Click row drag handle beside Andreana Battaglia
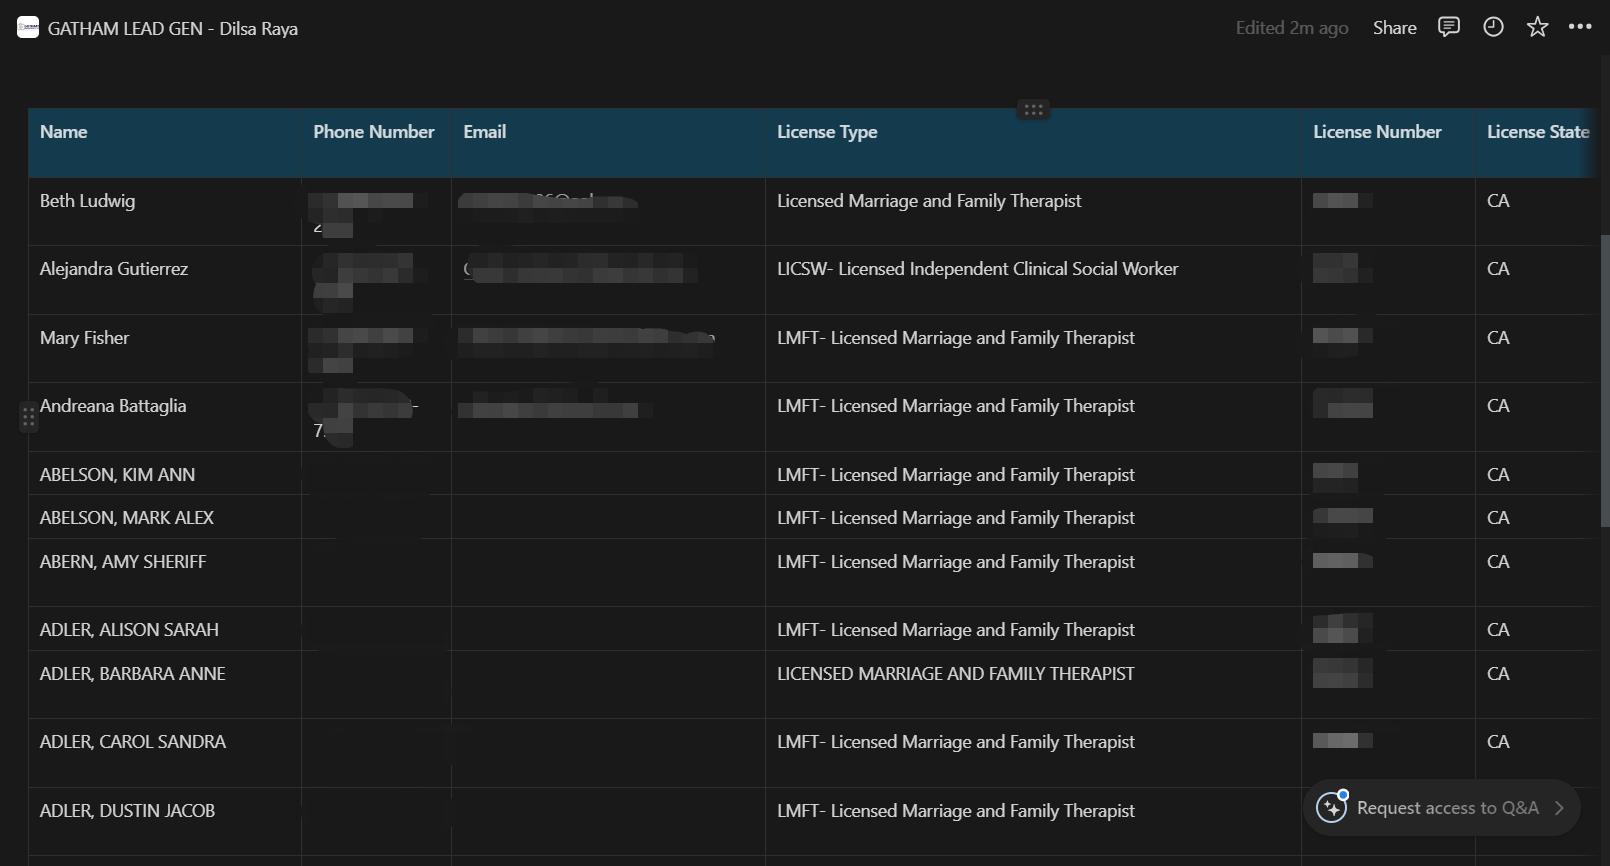 coord(28,417)
